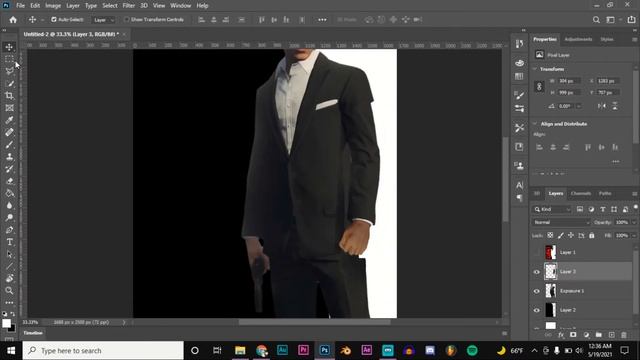
Task: Select the Brush tool
Action: pos(9,144)
